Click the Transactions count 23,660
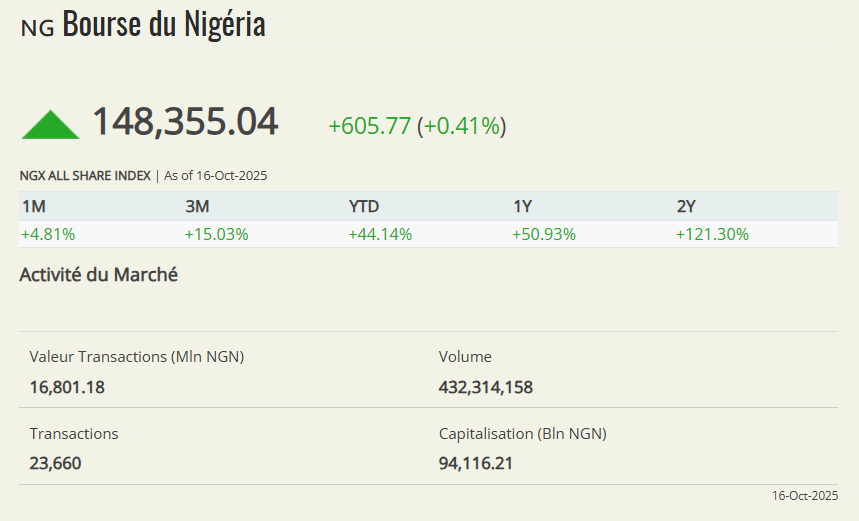 (56, 463)
